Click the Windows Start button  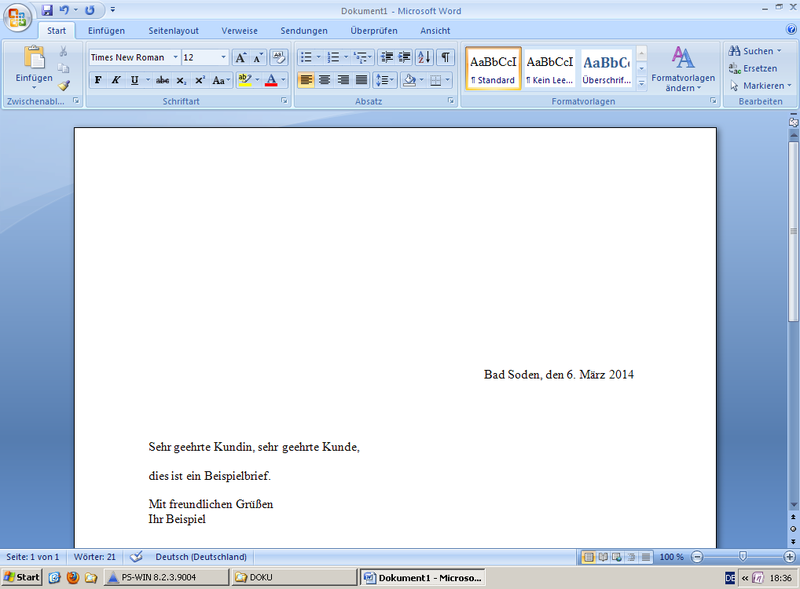pos(21,577)
